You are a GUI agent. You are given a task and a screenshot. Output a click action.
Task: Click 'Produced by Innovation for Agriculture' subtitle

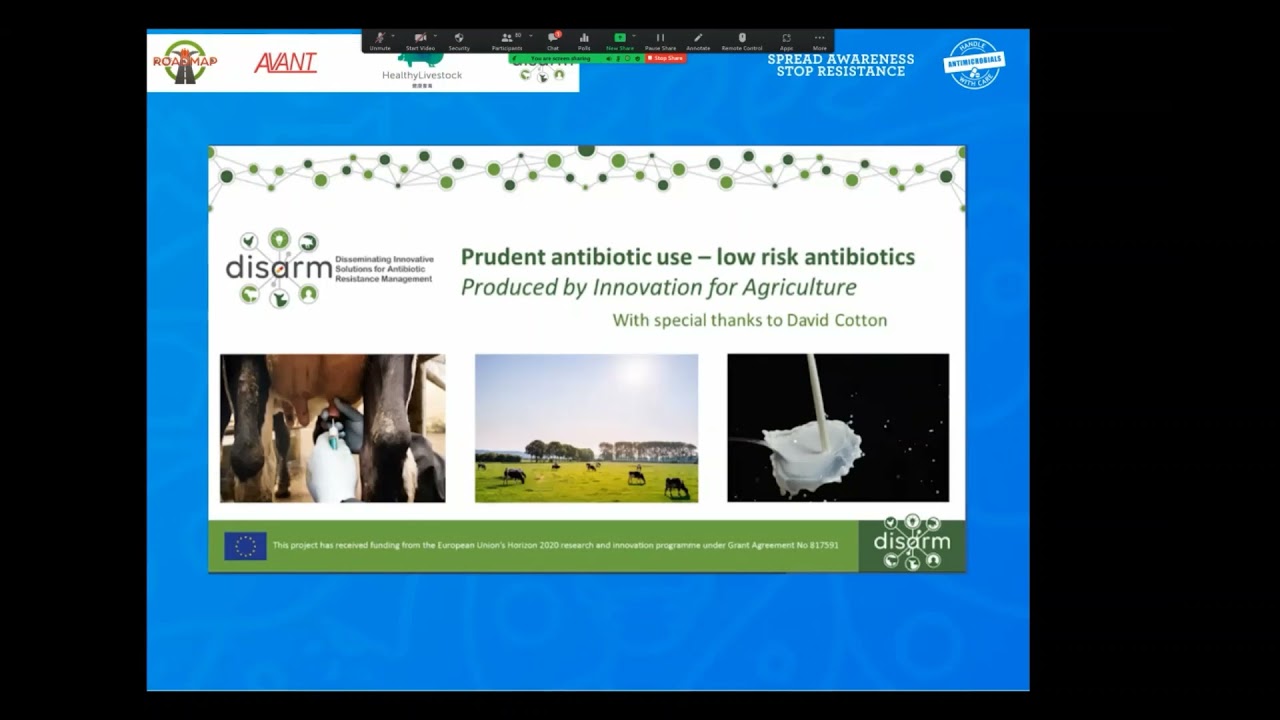tap(659, 288)
